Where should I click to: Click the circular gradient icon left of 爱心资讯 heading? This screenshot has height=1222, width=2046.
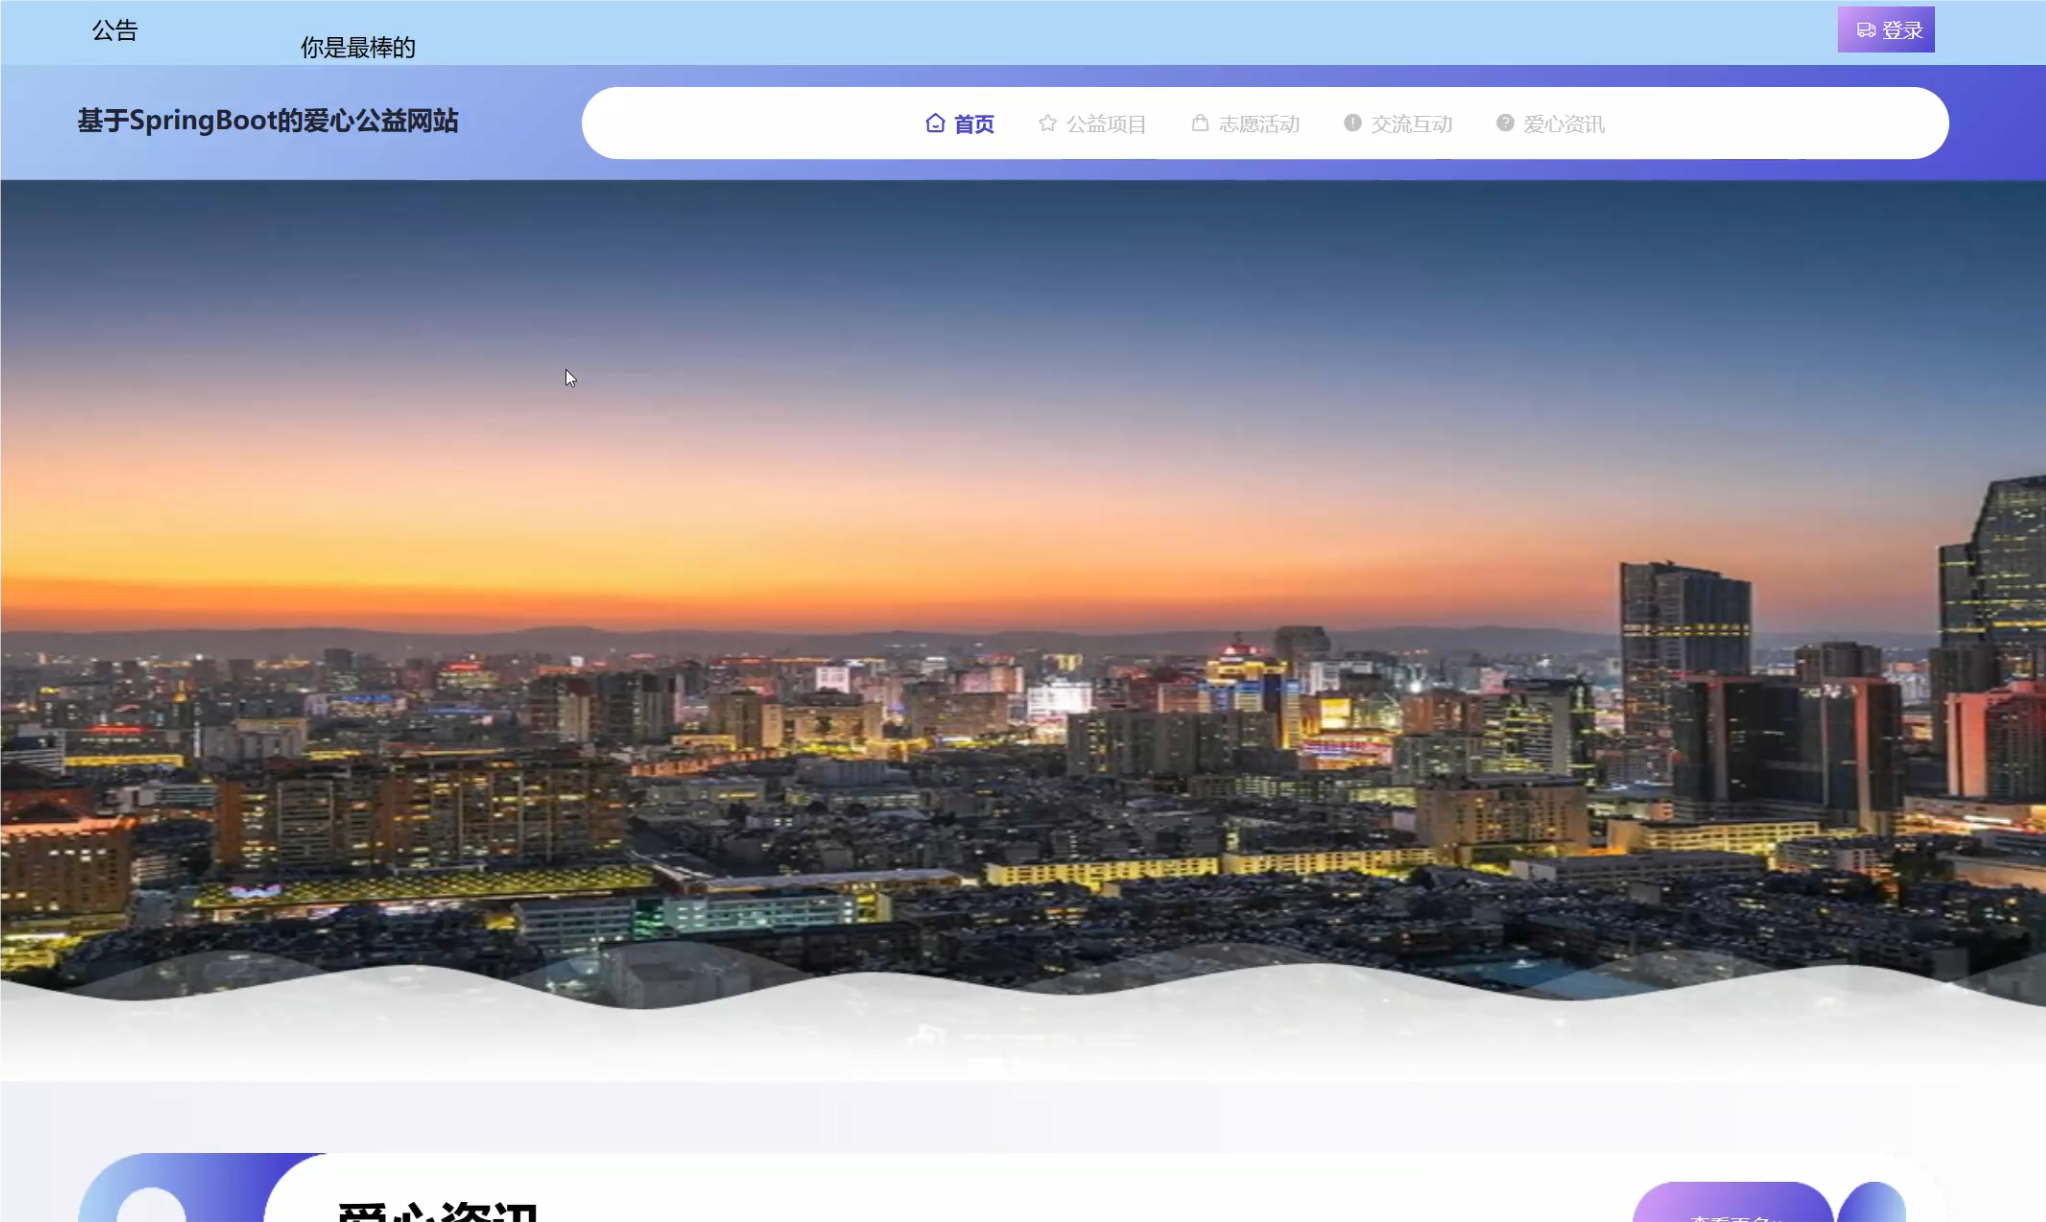(x=152, y=1204)
